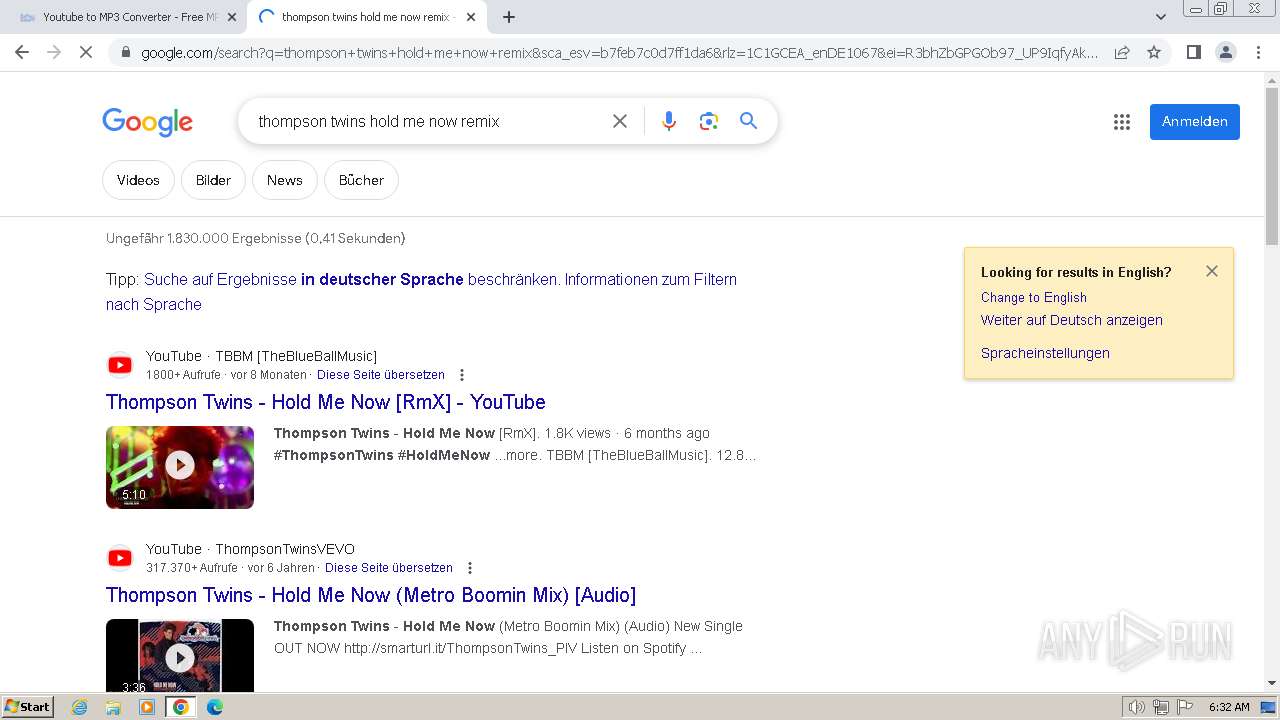The image size is (1280, 720).
Task: Go to Google home via logo
Action: coord(147,122)
